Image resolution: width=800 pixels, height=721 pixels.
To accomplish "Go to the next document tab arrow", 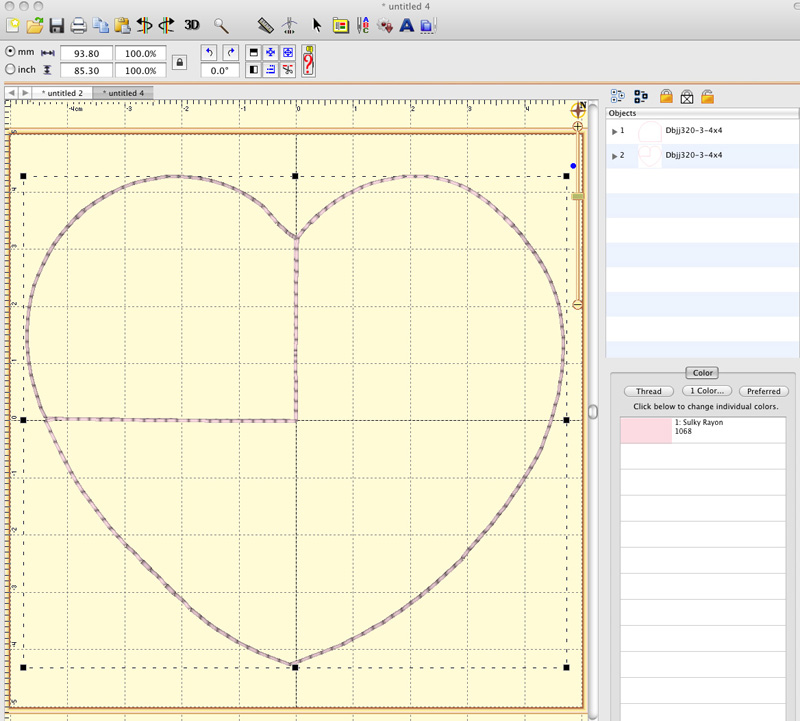I will [x=25, y=93].
